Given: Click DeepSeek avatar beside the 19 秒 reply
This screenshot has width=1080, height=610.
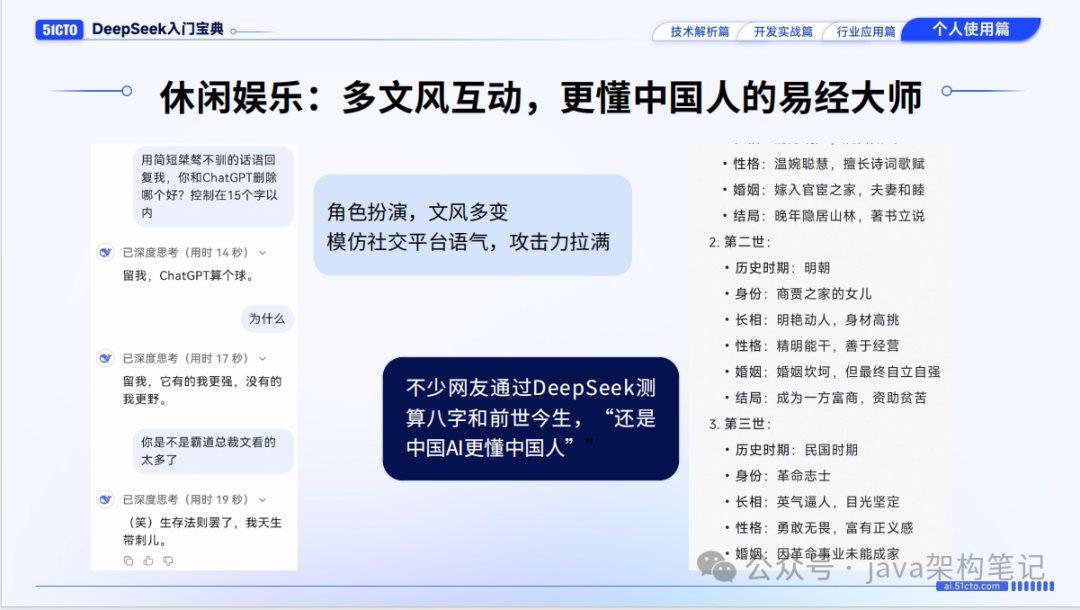Looking at the screenshot, I should 105,500.
